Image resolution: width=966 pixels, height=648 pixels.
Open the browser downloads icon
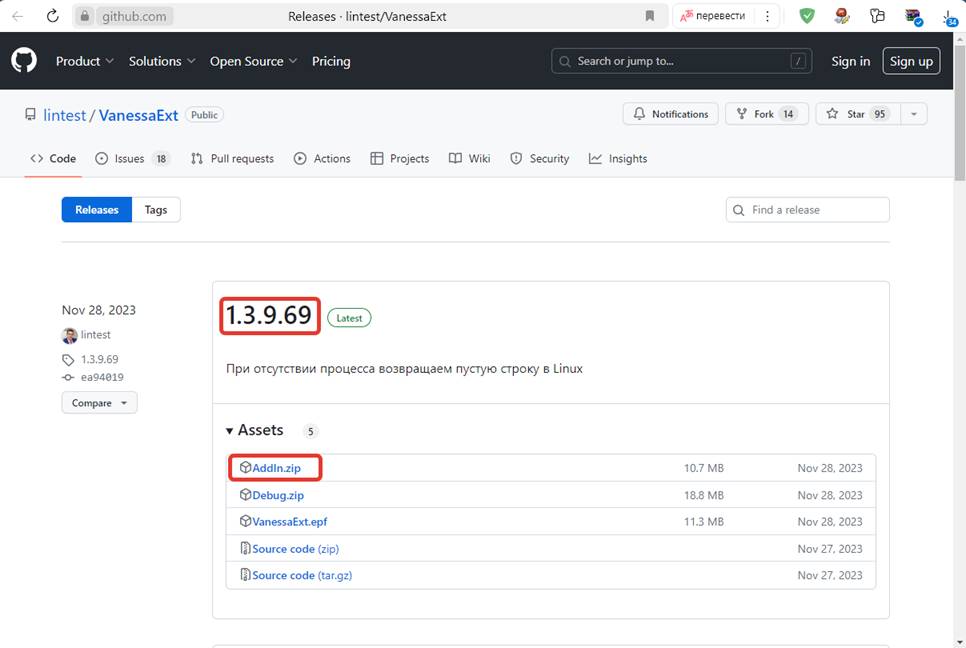949,16
